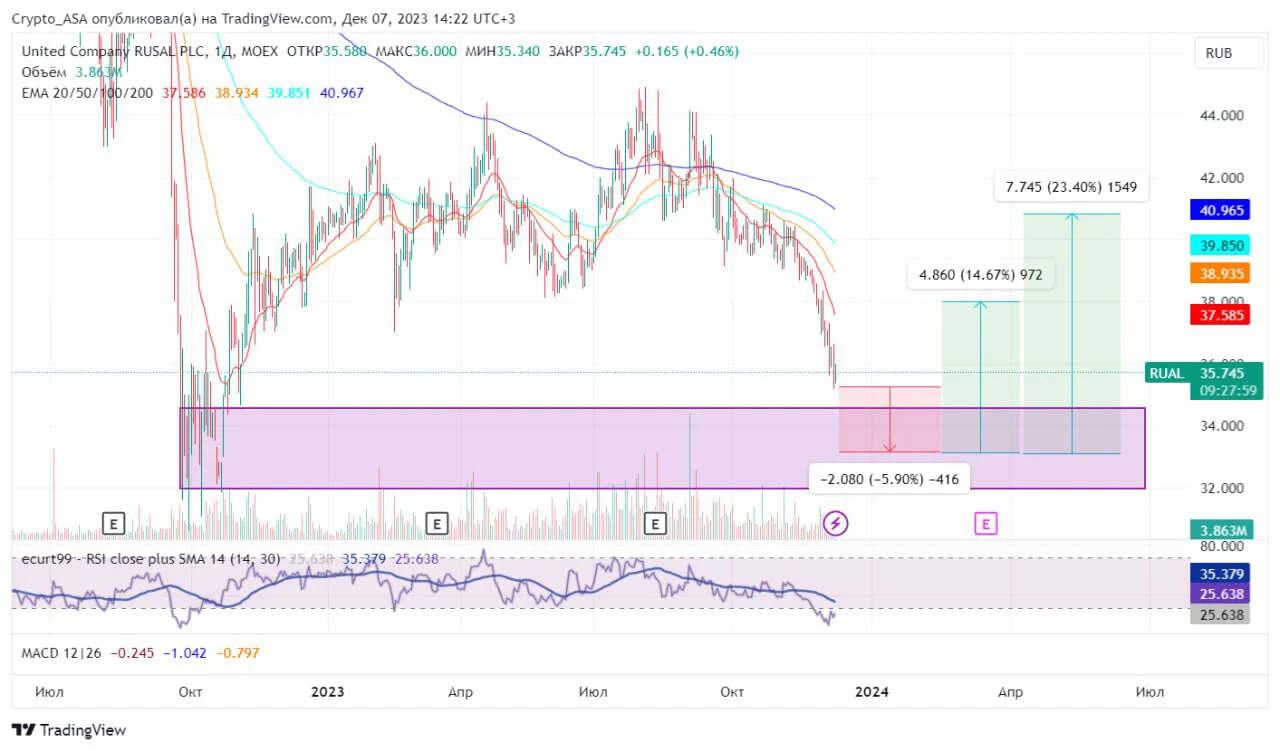Viewport: 1280px width, 751px height.
Task: Open the purple upcoming earnings E marker
Action: pyautogui.click(x=986, y=523)
